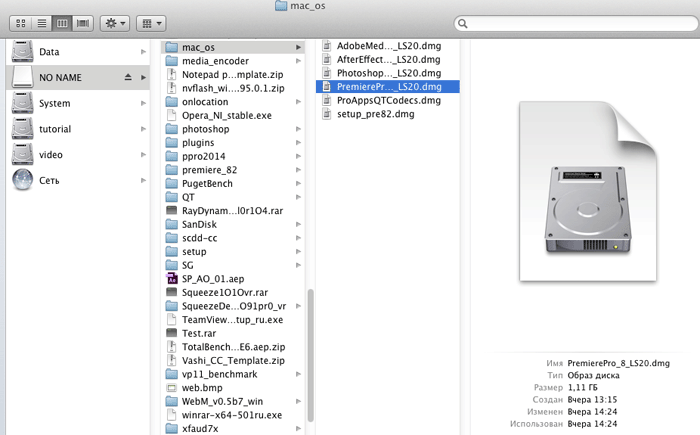Select Notepad p...mplate.zip archive icon
The height and width of the screenshot is (435, 700).
pyautogui.click(x=171, y=74)
